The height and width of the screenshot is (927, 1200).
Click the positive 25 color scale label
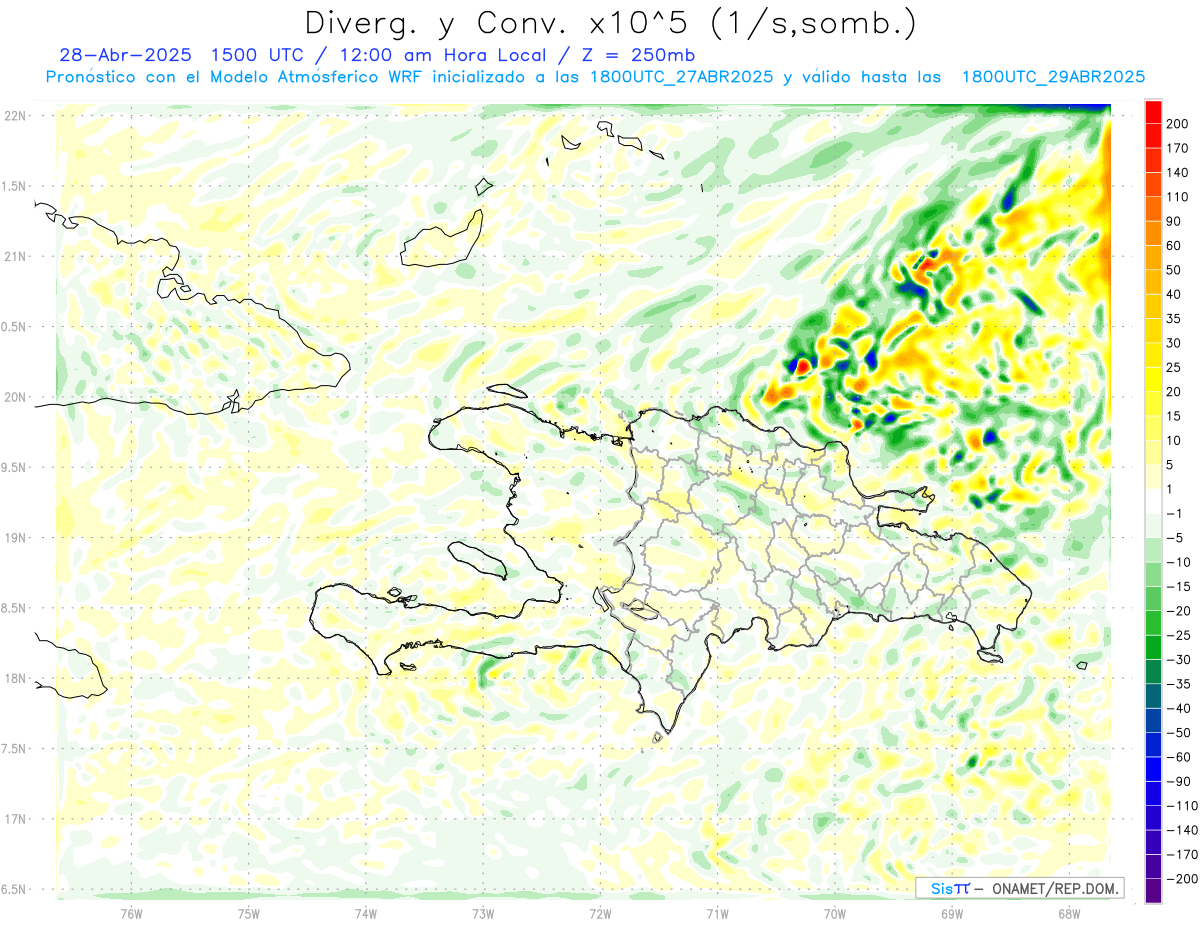(x=1175, y=368)
